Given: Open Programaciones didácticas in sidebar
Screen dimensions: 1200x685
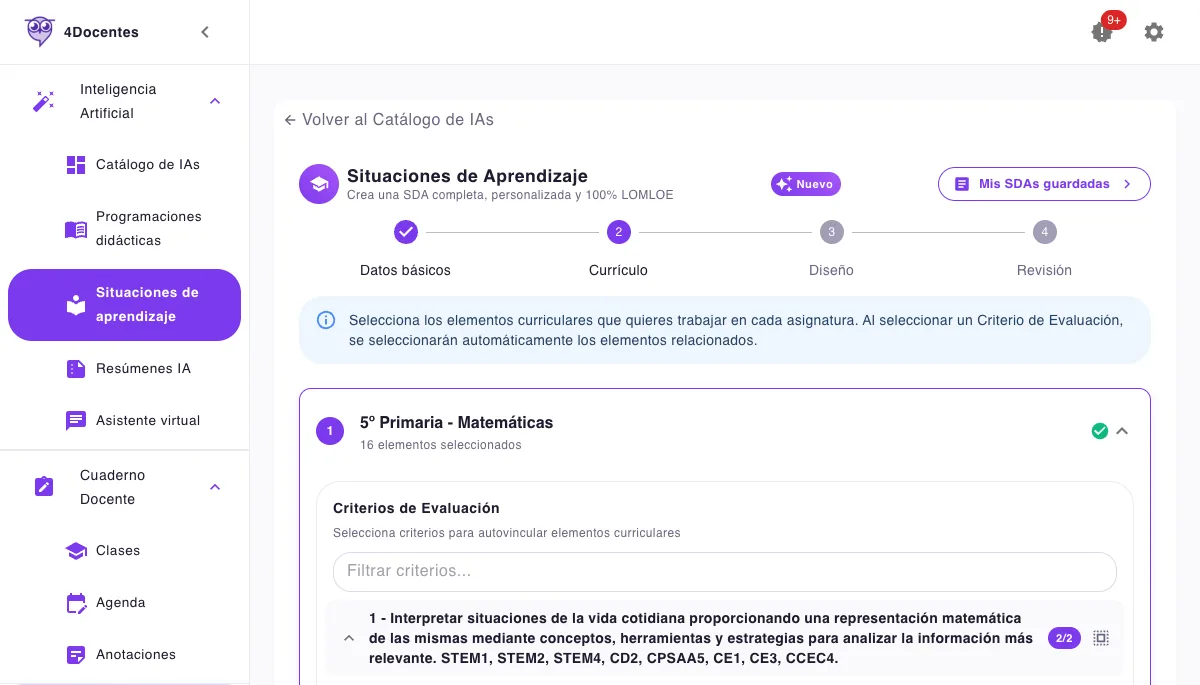Looking at the screenshot, I should (x=124, y=229).
